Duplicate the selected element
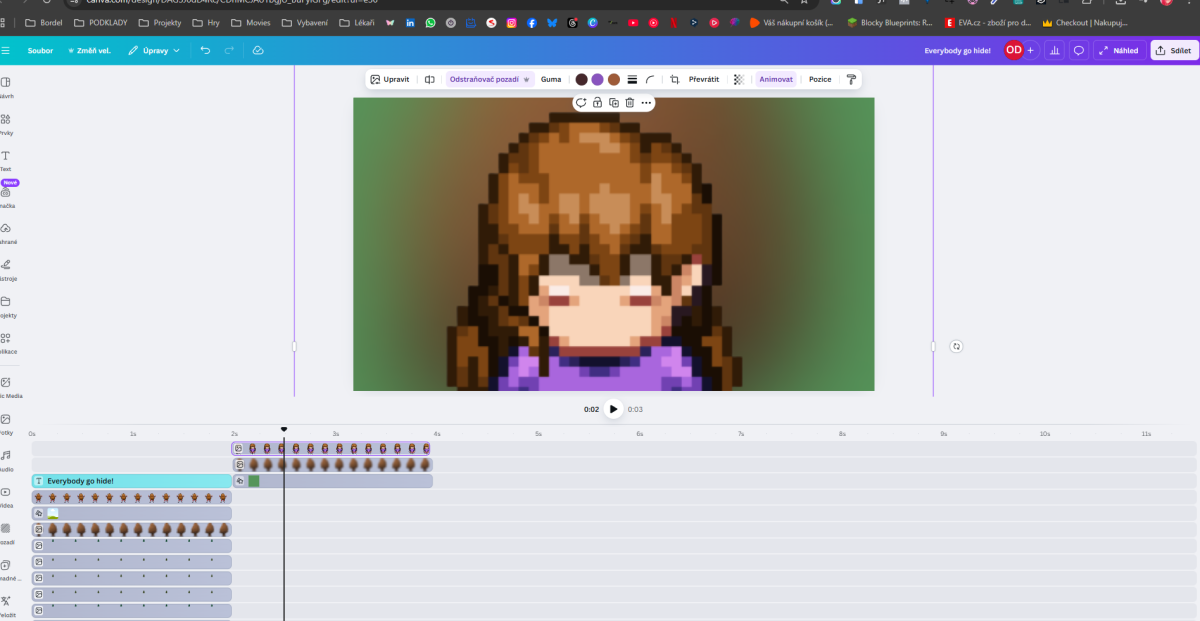Screen dimensions: 1200x621 (613, 102)
